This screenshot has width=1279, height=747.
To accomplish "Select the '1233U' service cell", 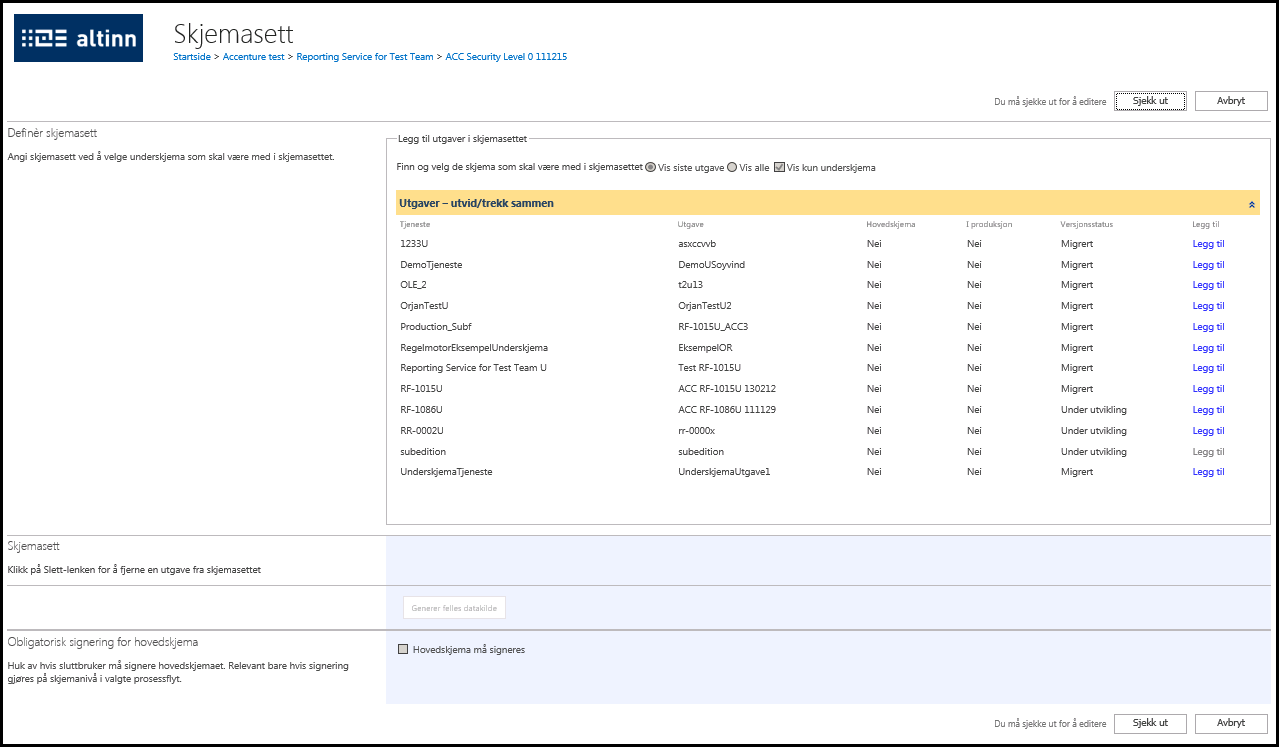I will [414, 244].
